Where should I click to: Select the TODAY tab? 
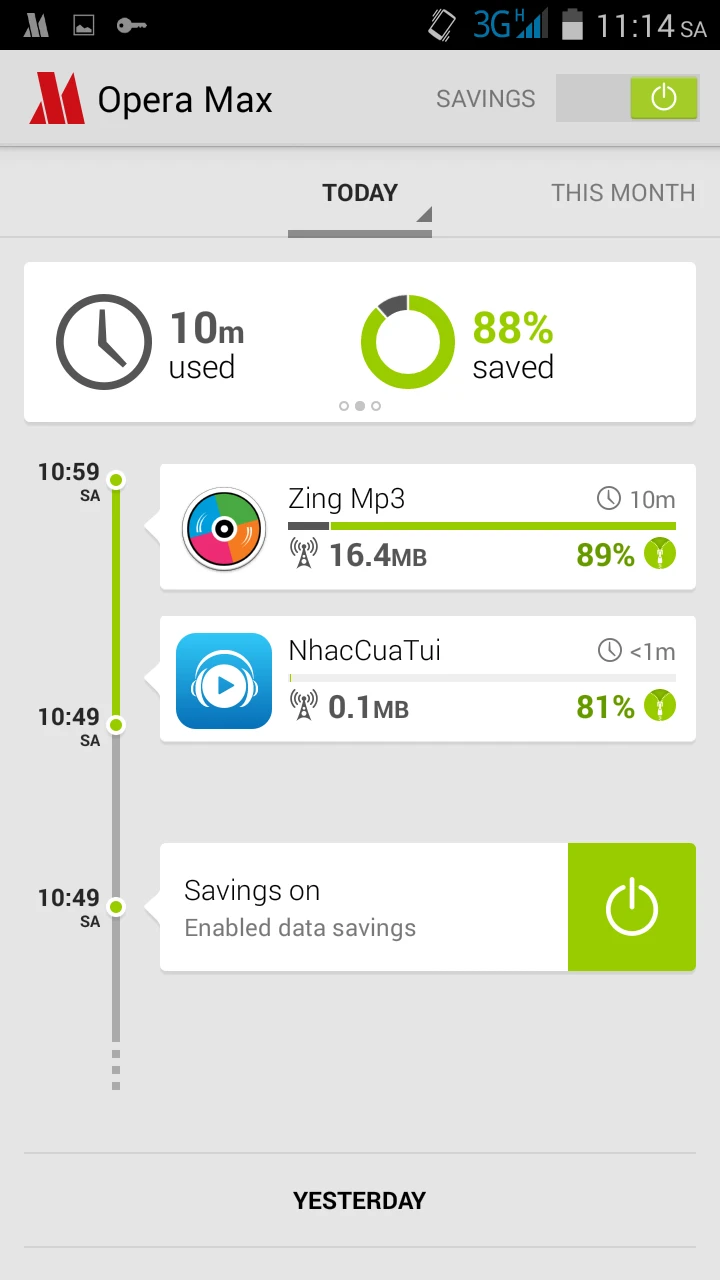pyautogui.click(x=360, y=193)
